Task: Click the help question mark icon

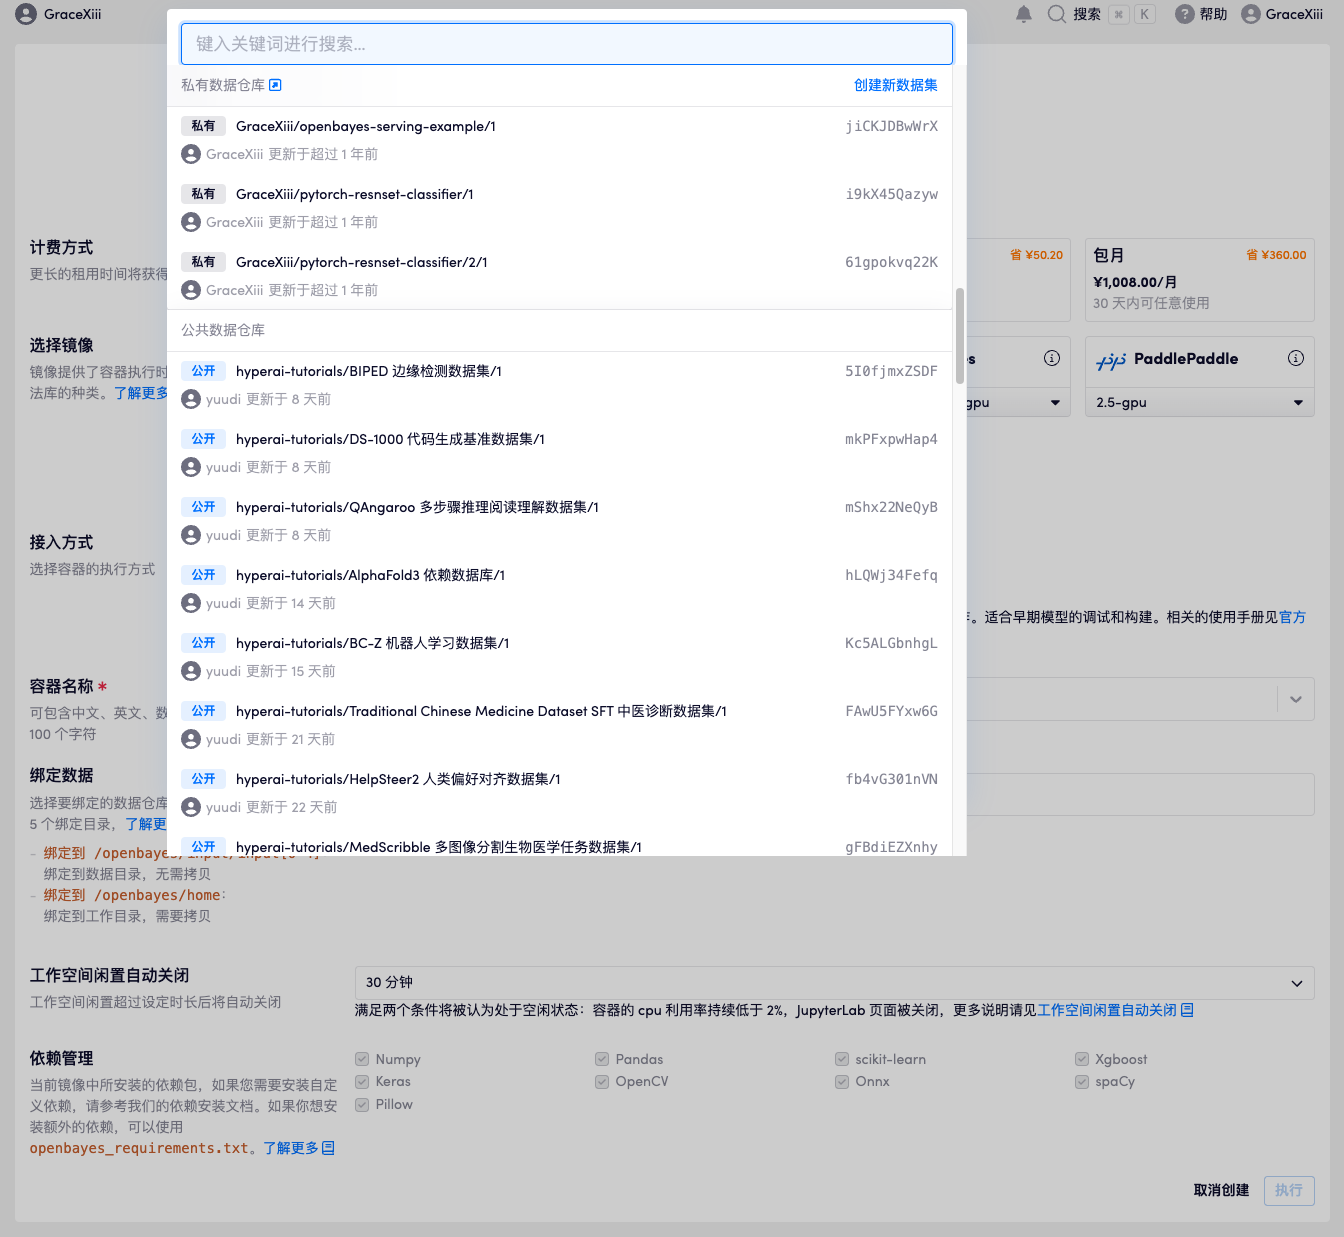Action: [x=1184, y=14]
